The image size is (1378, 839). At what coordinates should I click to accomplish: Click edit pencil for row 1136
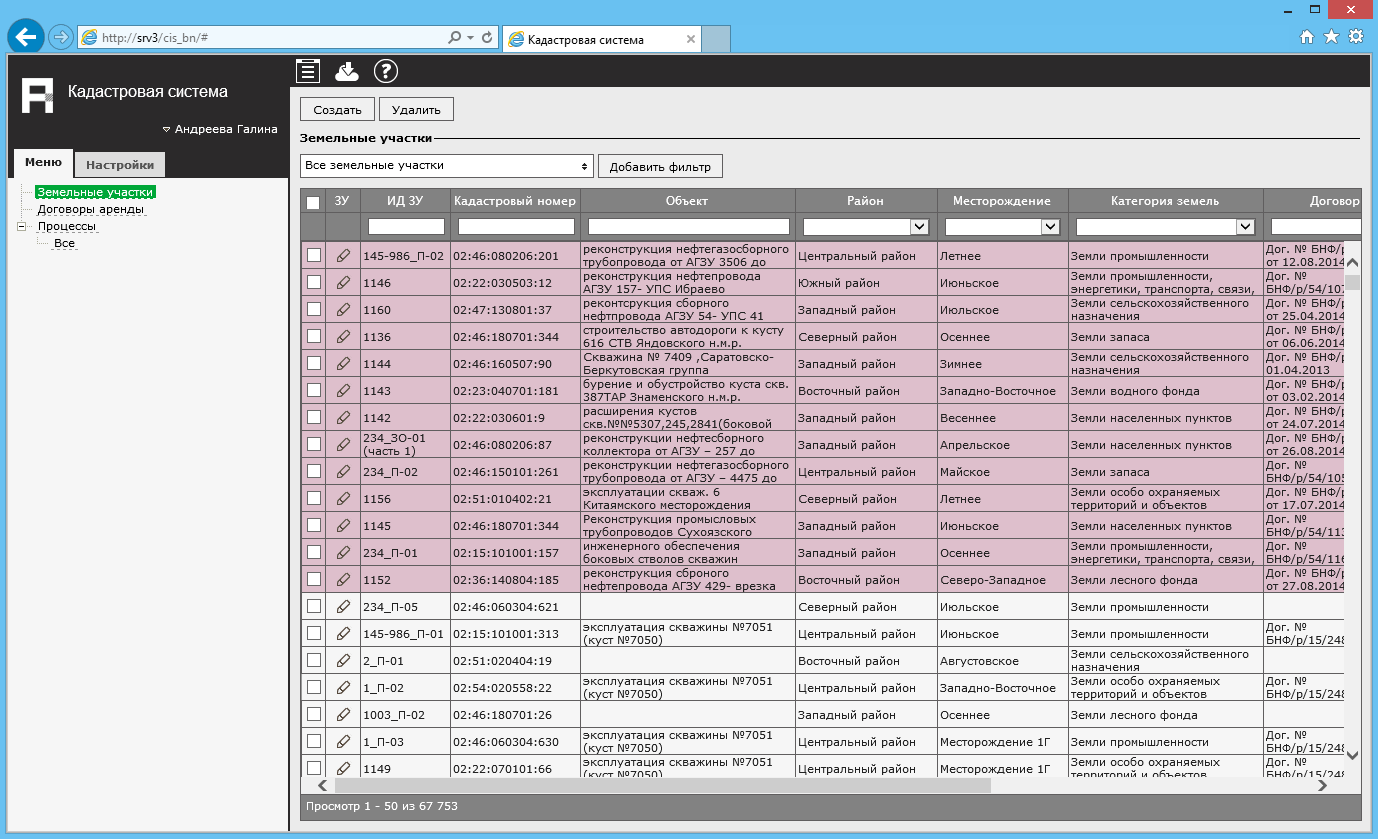point(343,336)
